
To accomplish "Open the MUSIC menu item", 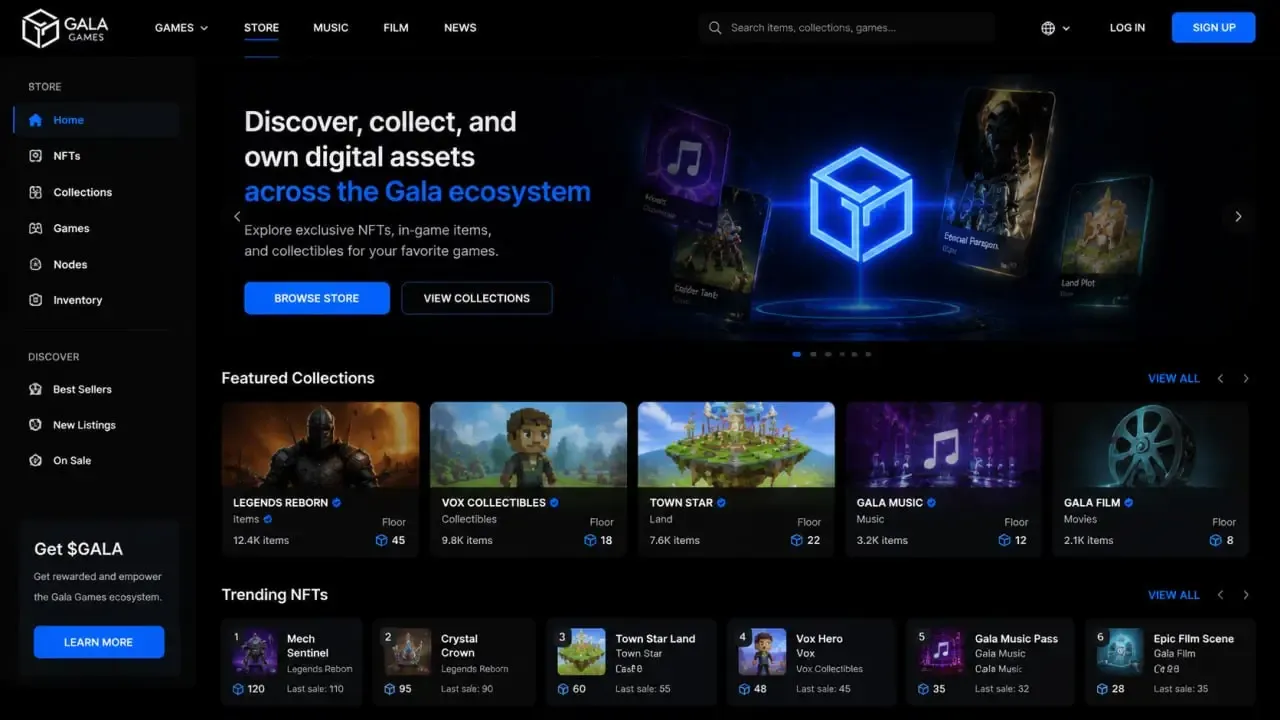I will tap(331, 28).
